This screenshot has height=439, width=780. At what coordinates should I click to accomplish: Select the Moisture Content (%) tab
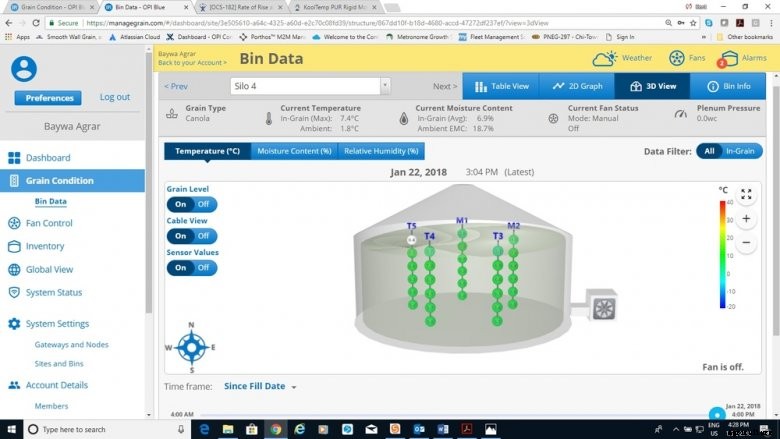click(x=294, y=151)
